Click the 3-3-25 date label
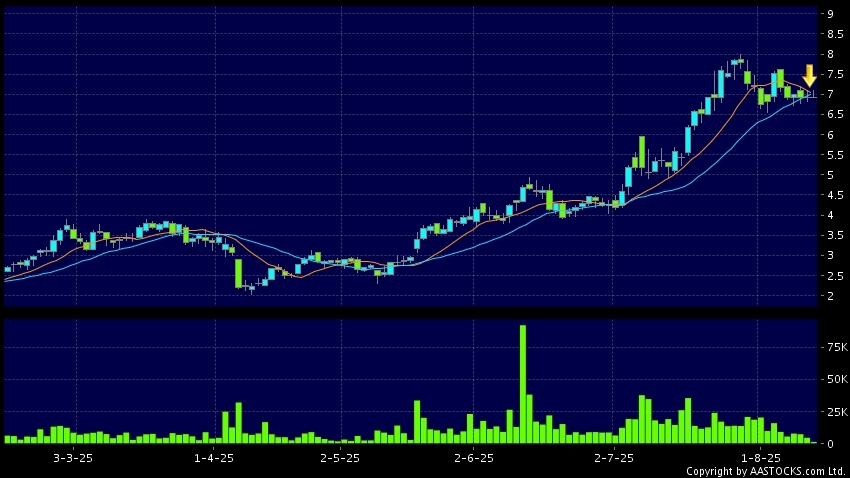The image size is (850, 478). pyautogui.click(x=73, y=458)
